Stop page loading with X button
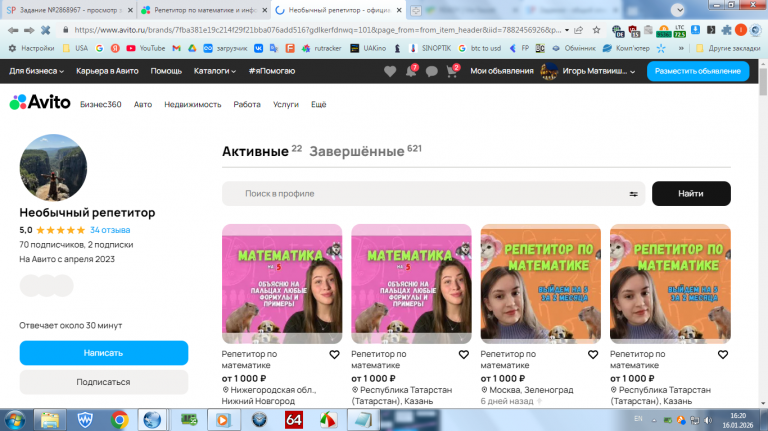The height and width of the screenshot is (431, 768). click(x=46, y=30)
